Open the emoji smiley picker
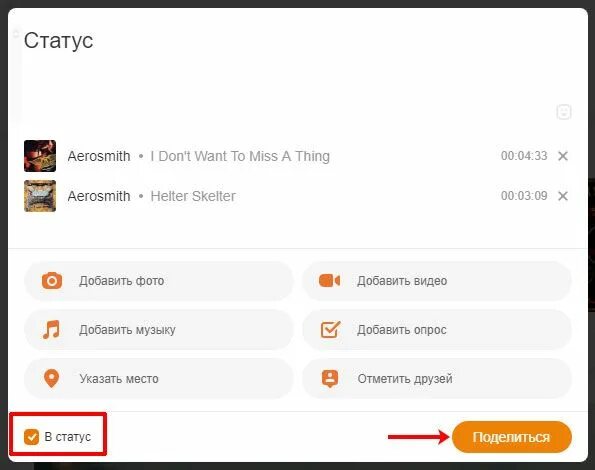The image size is (595, 470). pyautogui.click(x=564, y=112)
